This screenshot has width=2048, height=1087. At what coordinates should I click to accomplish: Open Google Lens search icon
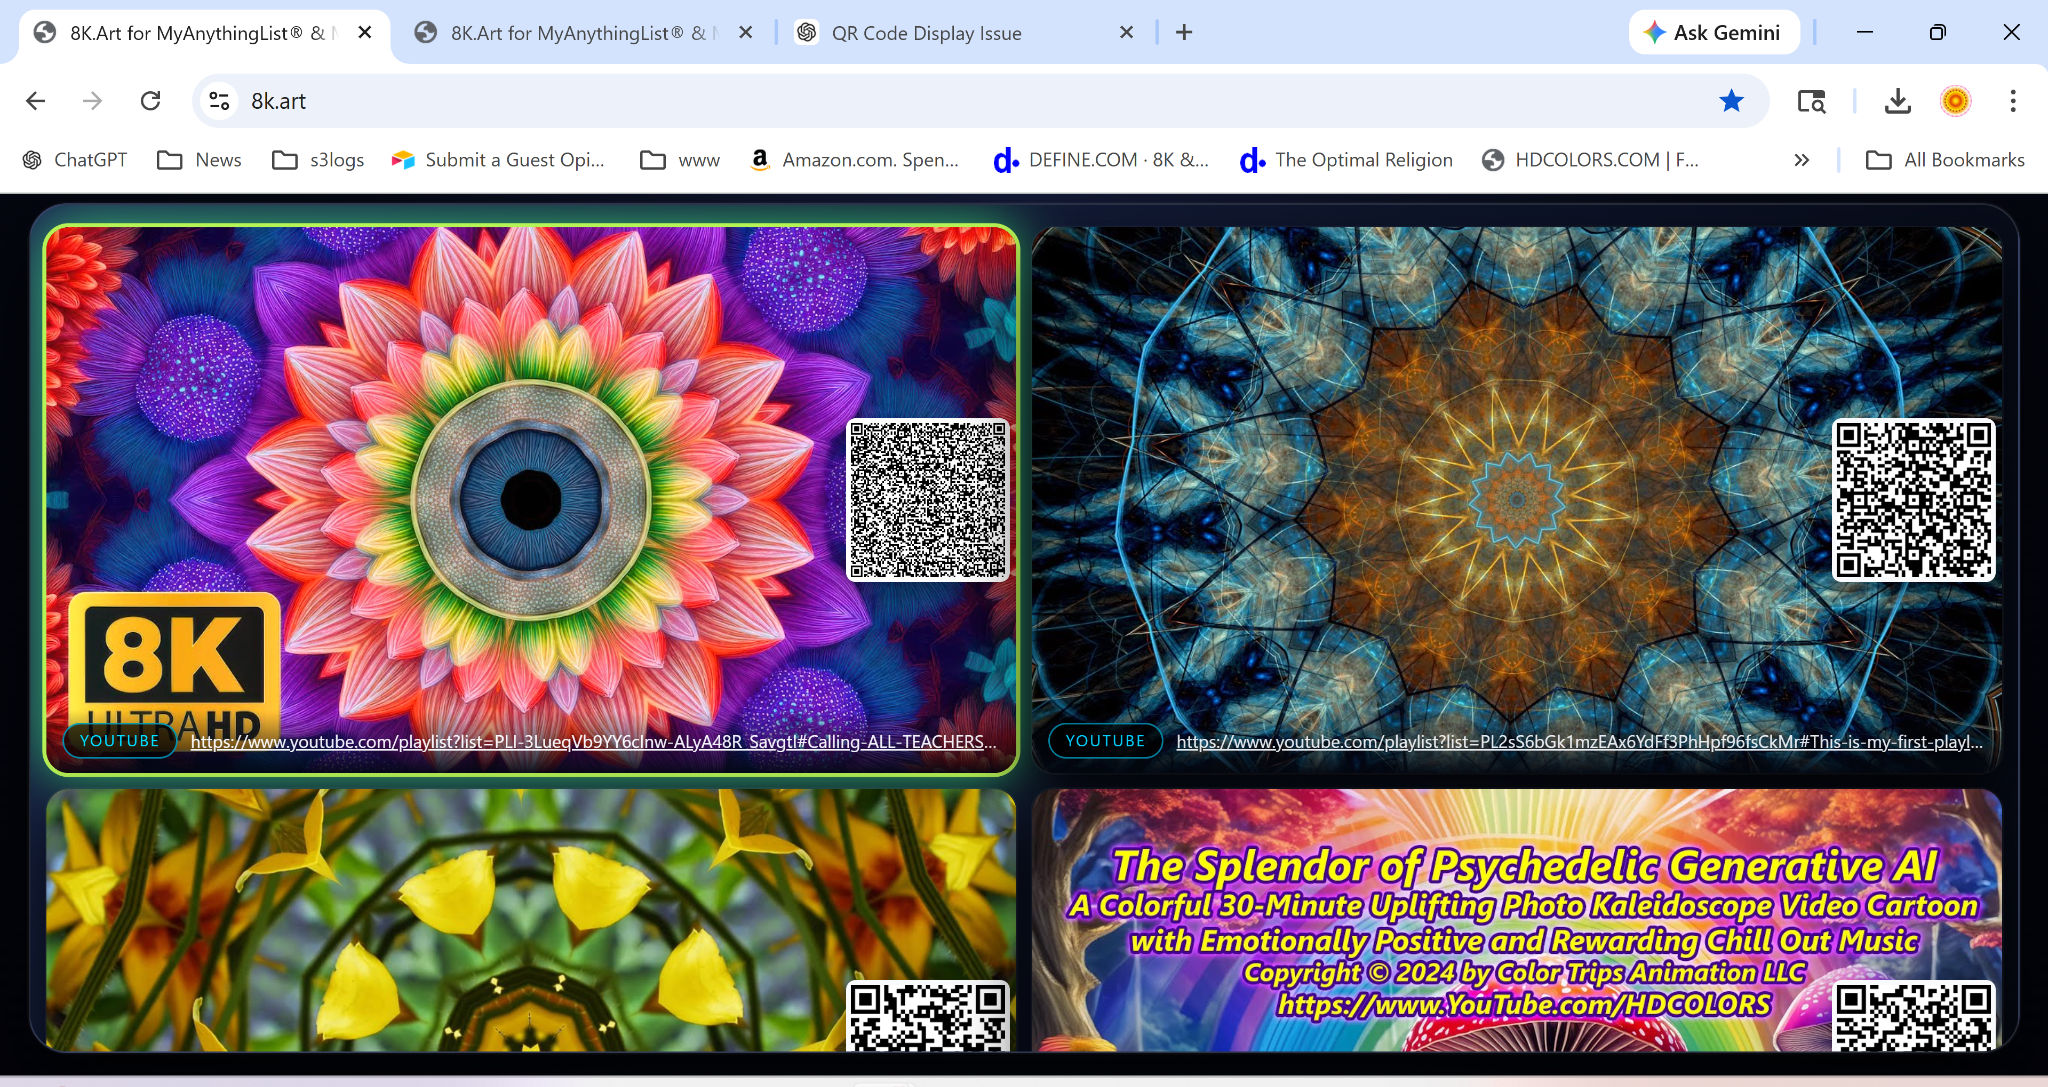[1812, 101]
